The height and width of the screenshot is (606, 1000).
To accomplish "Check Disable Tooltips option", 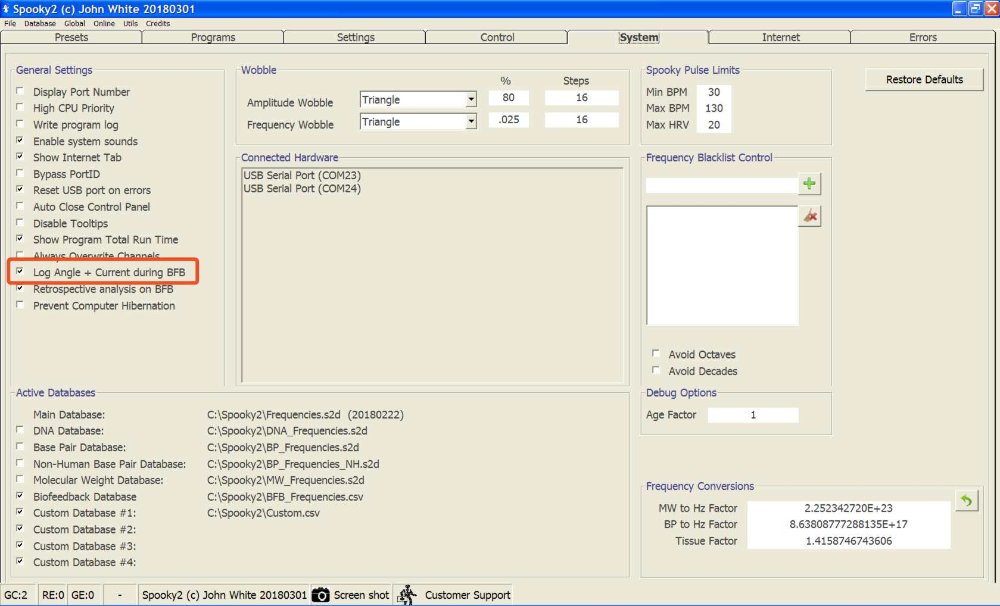I will 20,223.
